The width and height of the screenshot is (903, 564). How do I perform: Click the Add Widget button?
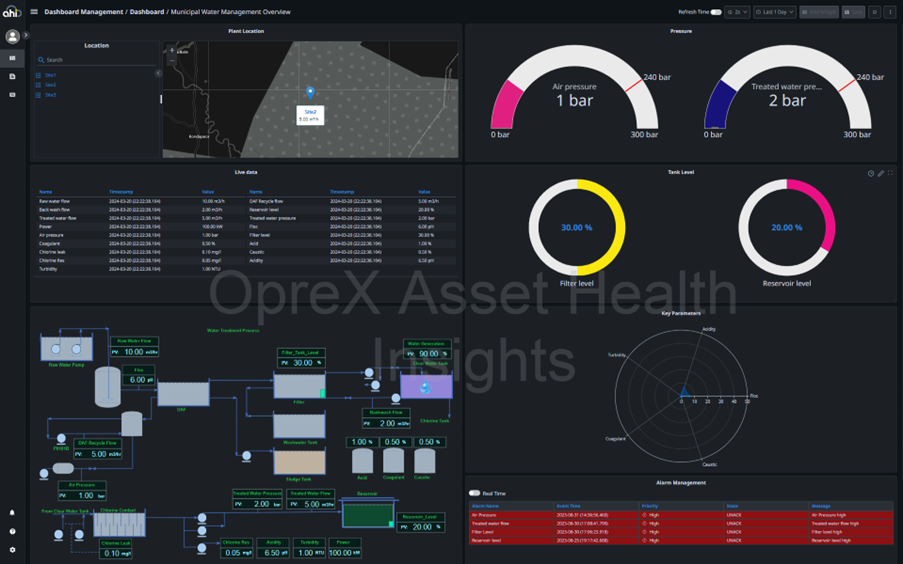point(819,12)
